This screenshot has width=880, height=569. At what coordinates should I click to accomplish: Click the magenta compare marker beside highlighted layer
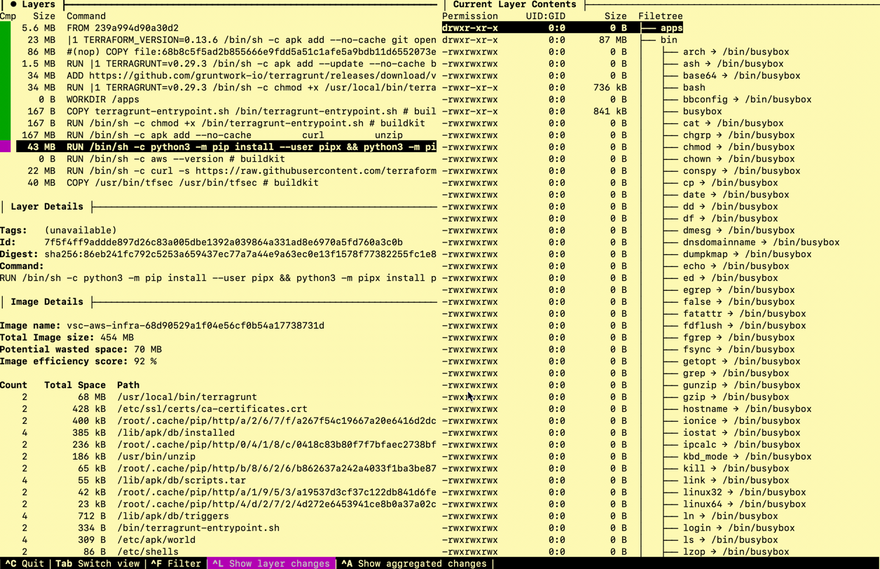pos(5,147)
